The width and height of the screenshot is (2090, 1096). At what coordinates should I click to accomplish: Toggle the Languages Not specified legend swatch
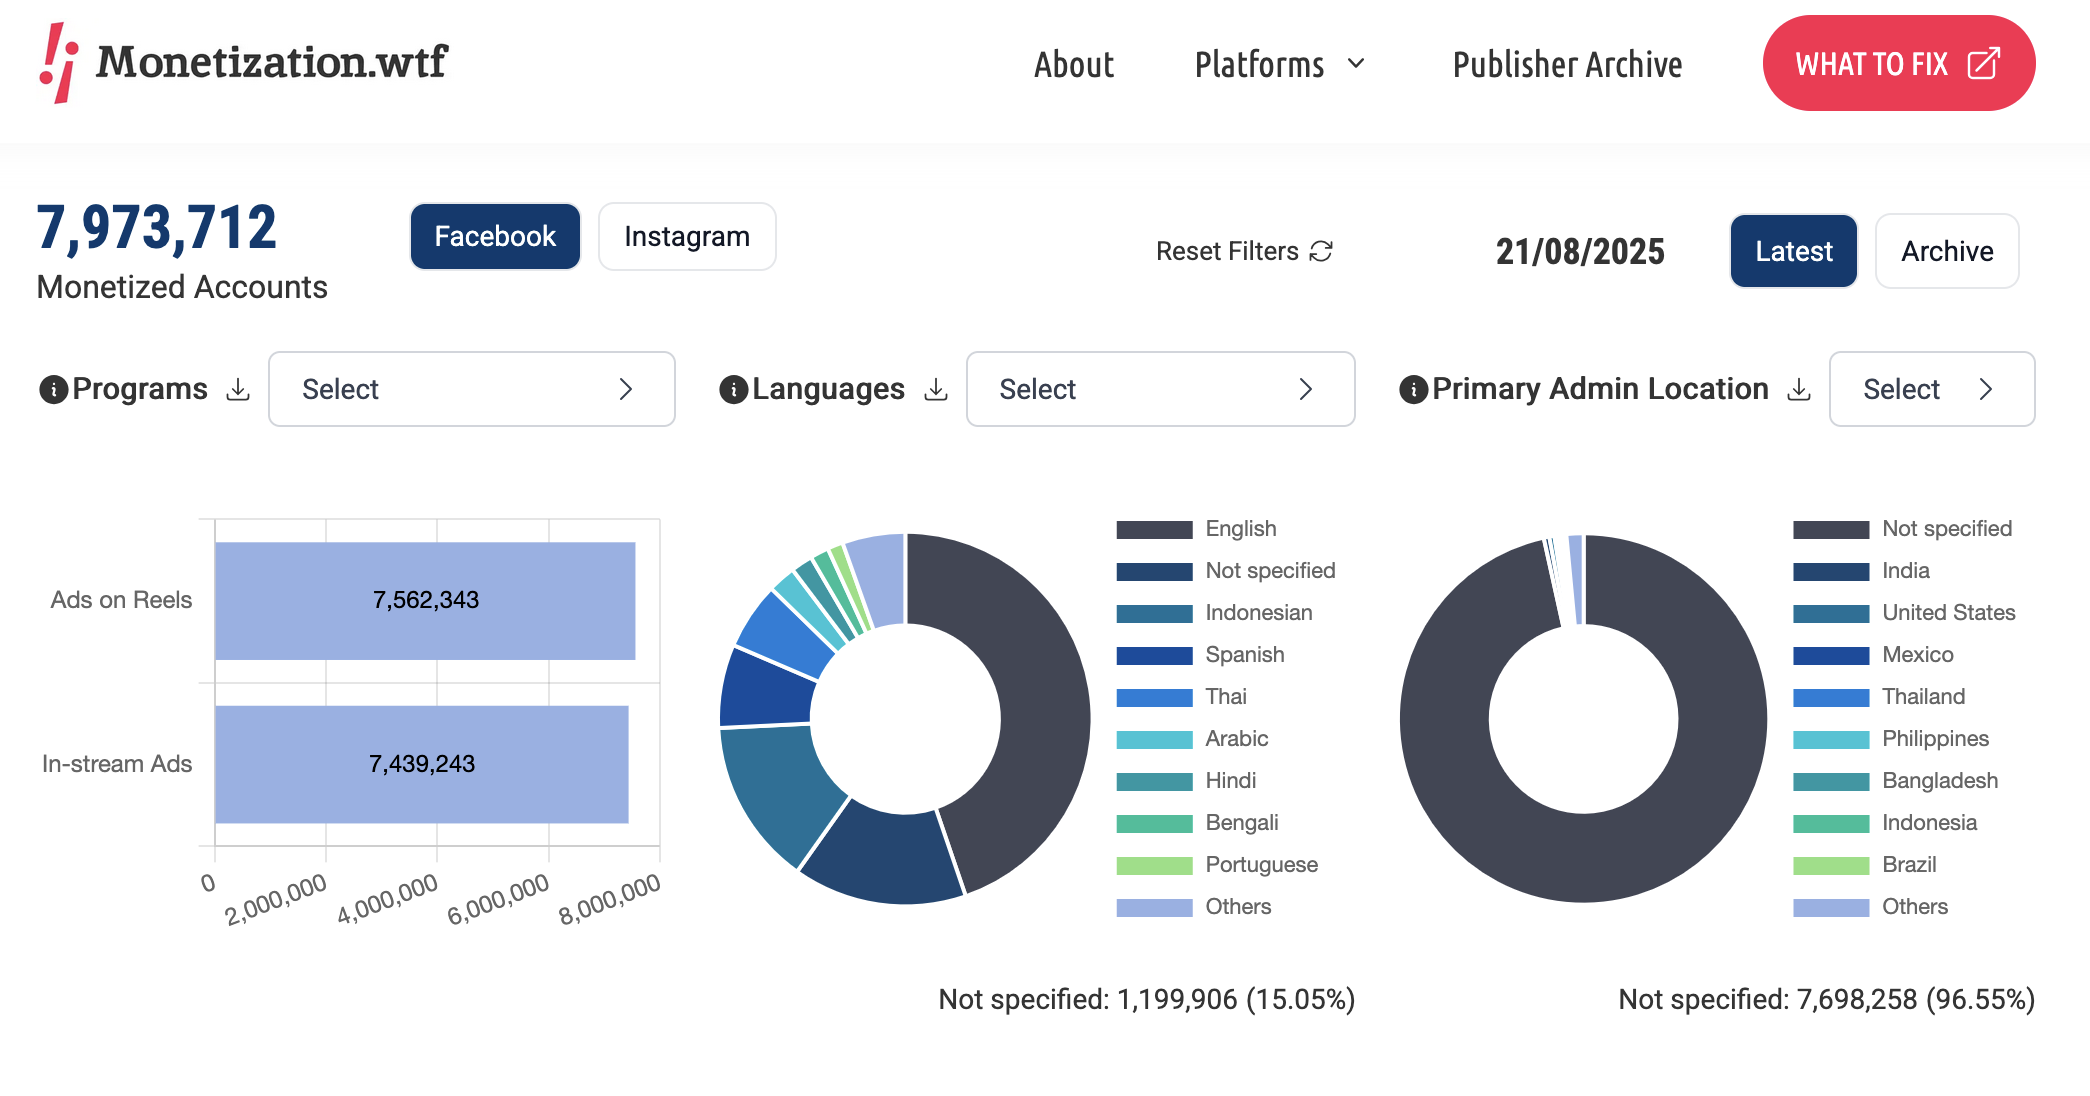1154,571
